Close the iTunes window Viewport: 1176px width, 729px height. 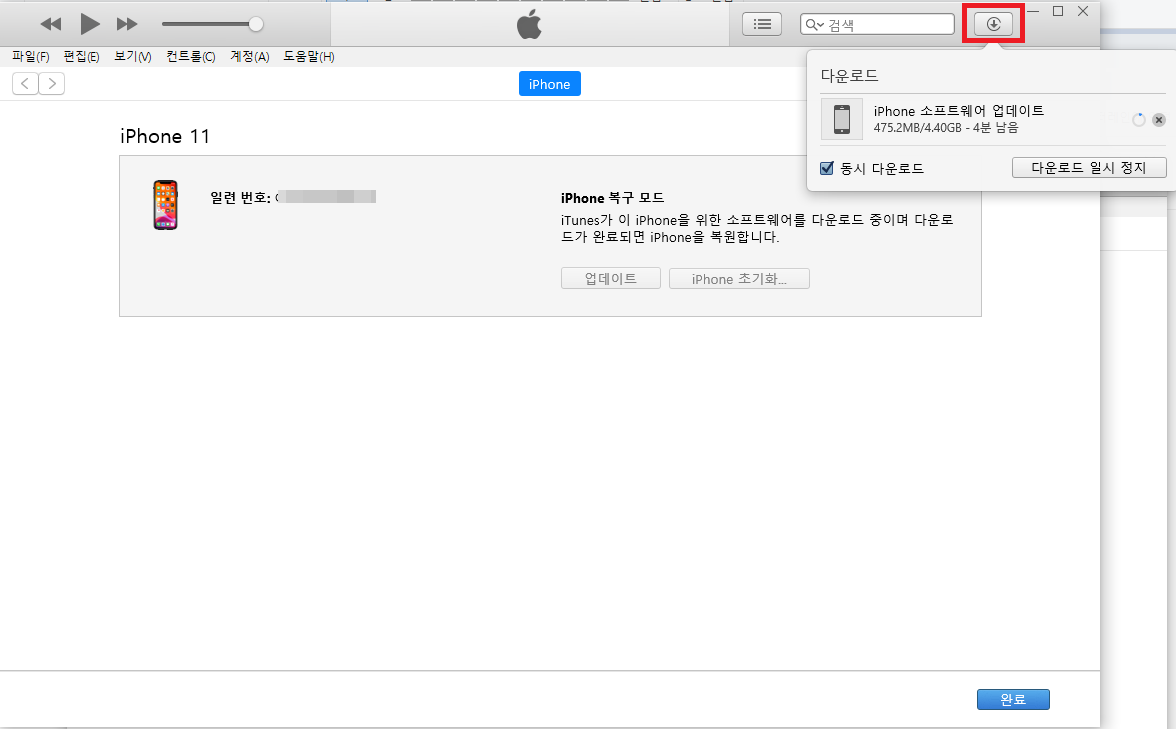[1083, 11]
